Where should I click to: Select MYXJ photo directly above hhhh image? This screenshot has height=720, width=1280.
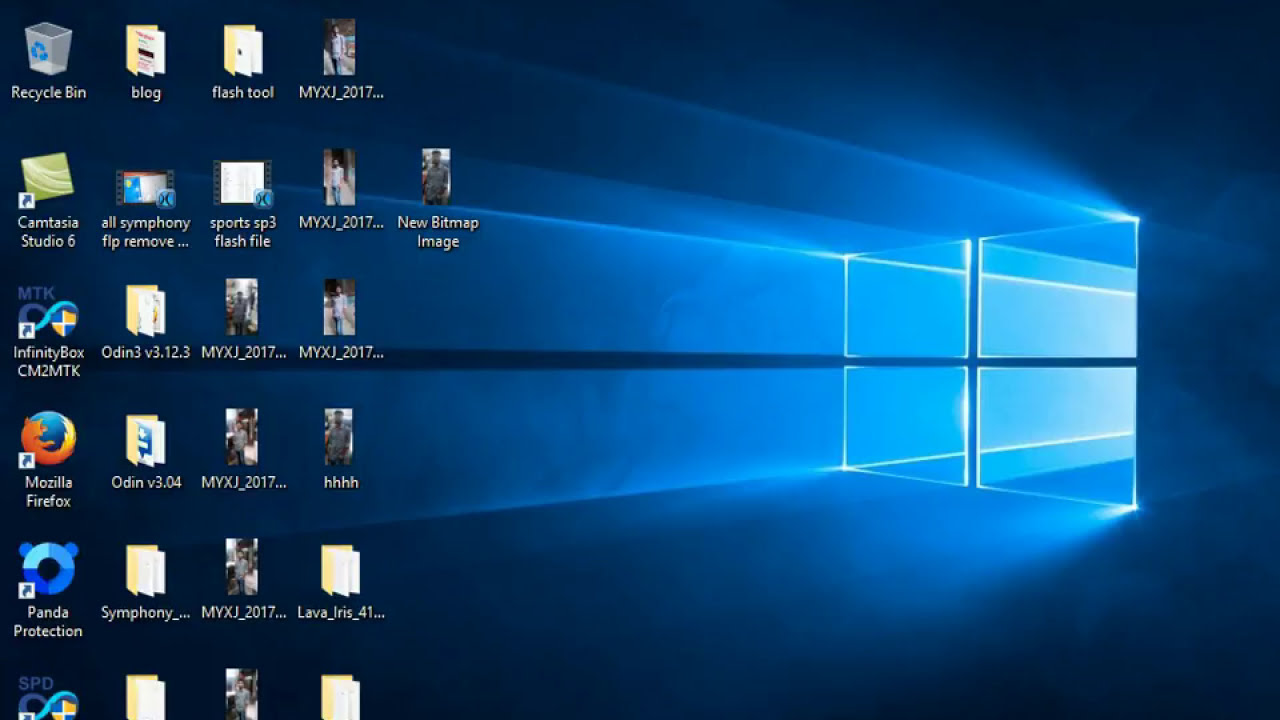click(340, 307)
